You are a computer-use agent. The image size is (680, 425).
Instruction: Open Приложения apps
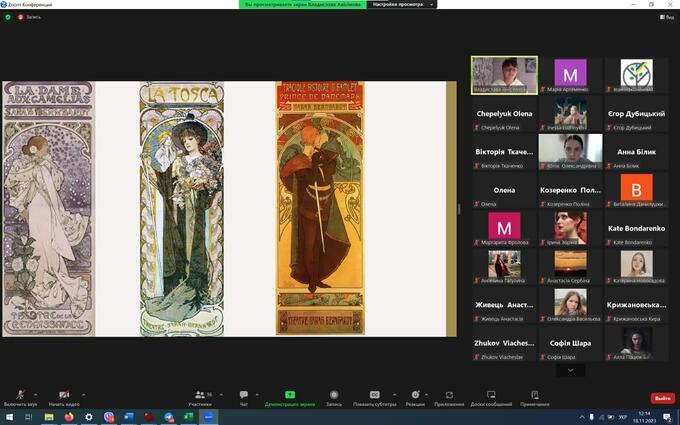click(449, 398)
